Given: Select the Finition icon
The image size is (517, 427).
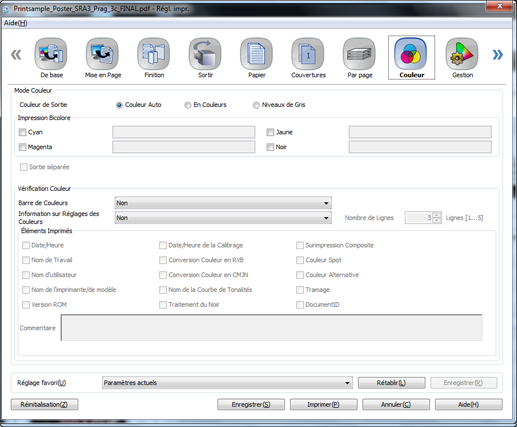Looking at the screenshot, I should point(154,54).
